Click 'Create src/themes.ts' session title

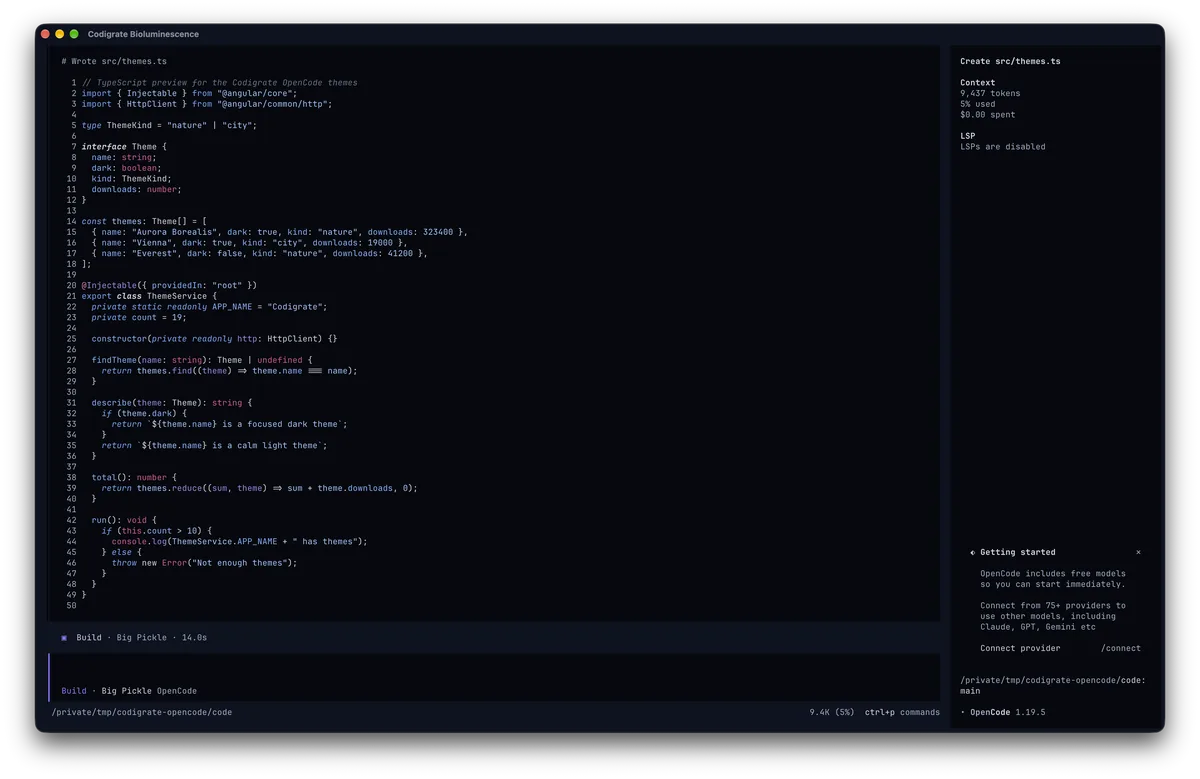1010,61
